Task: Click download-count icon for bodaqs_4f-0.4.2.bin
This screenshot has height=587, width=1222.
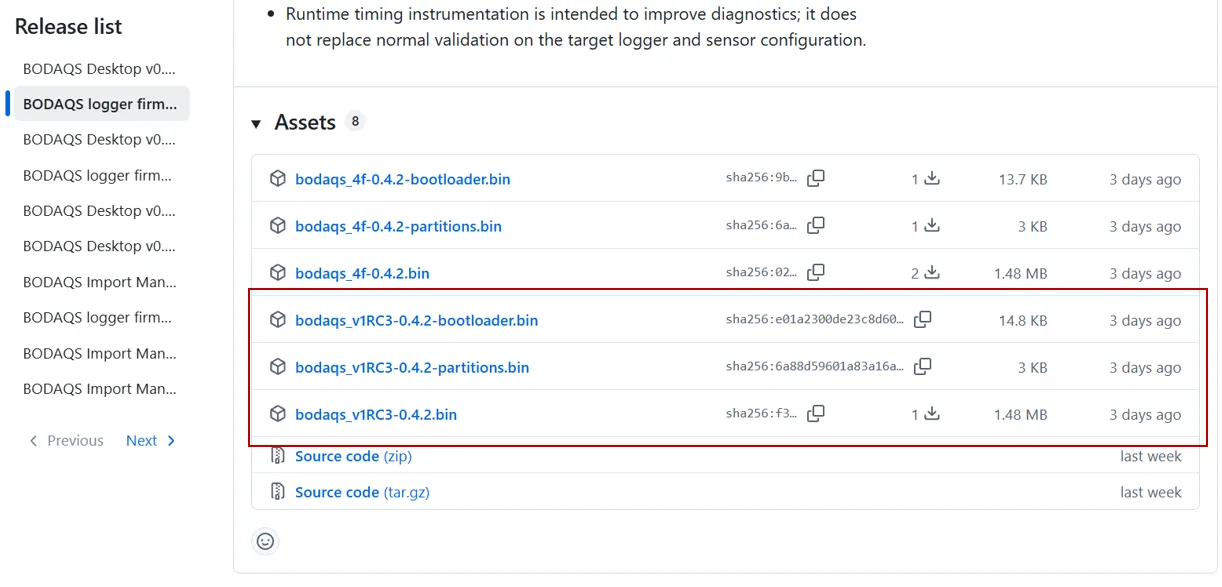Action: (932, 273)
